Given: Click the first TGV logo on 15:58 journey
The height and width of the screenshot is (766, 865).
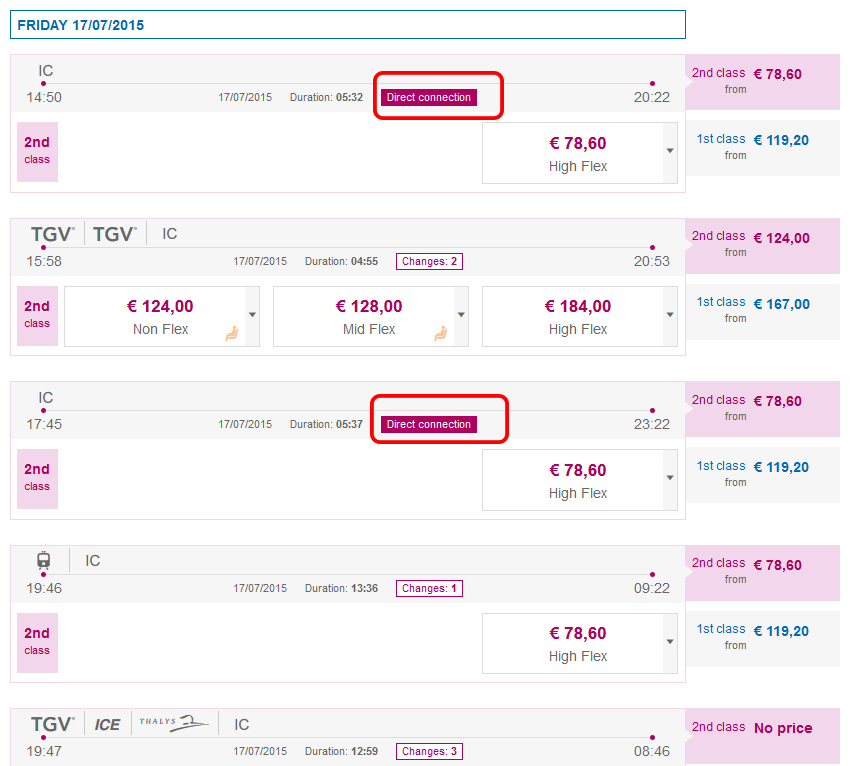Looking at the screenshot, I should 52,234.
